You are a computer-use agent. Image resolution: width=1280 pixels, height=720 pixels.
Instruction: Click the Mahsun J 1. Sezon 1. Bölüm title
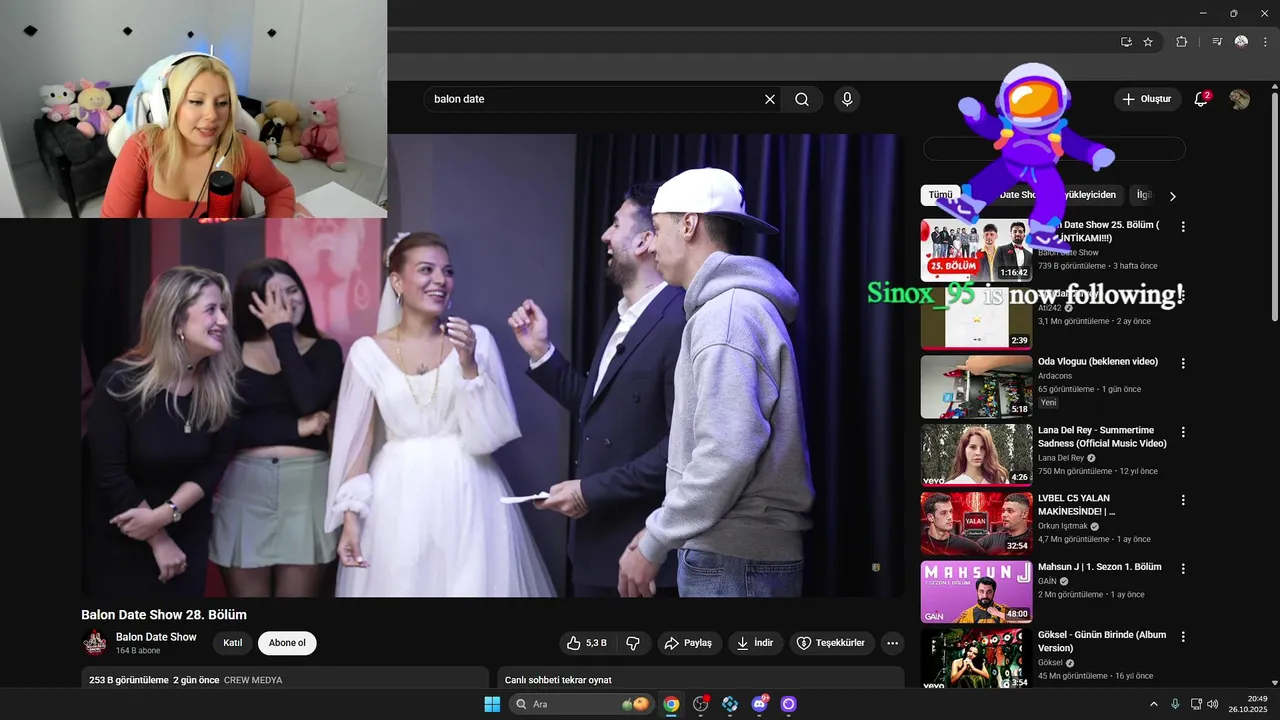(1100, 567)
